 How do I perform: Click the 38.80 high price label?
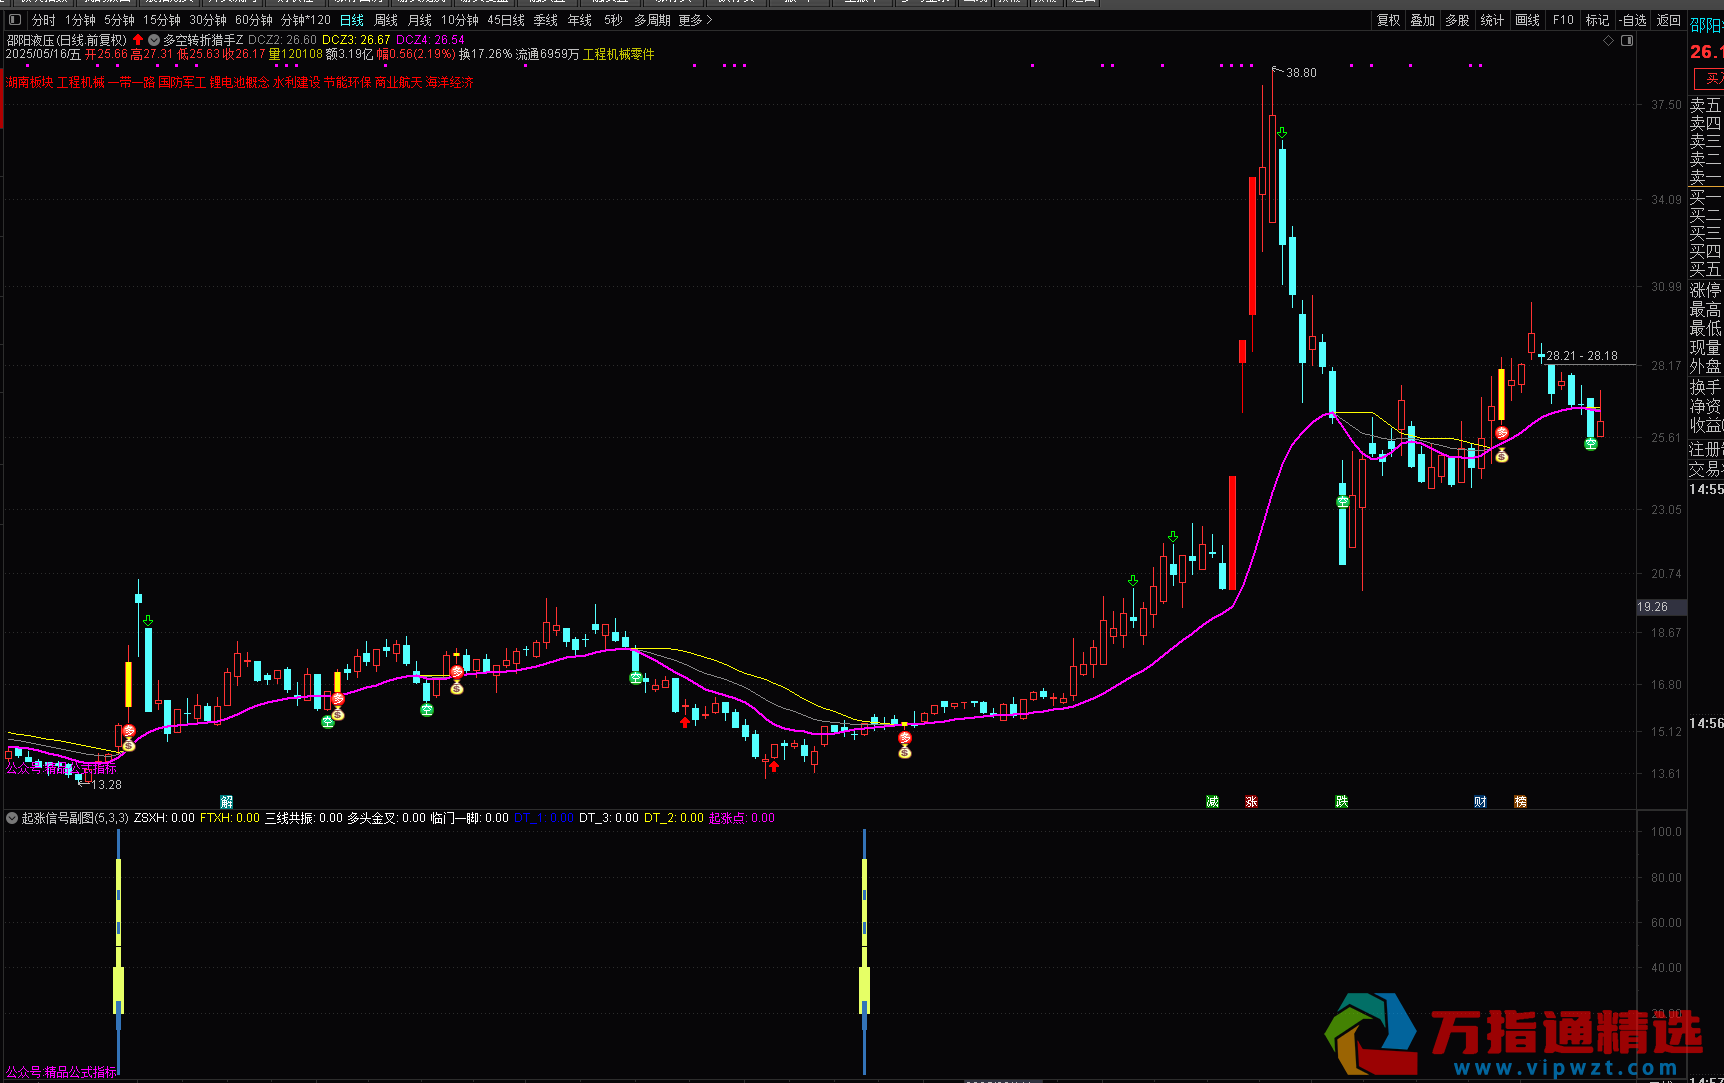coord(1301,73)
